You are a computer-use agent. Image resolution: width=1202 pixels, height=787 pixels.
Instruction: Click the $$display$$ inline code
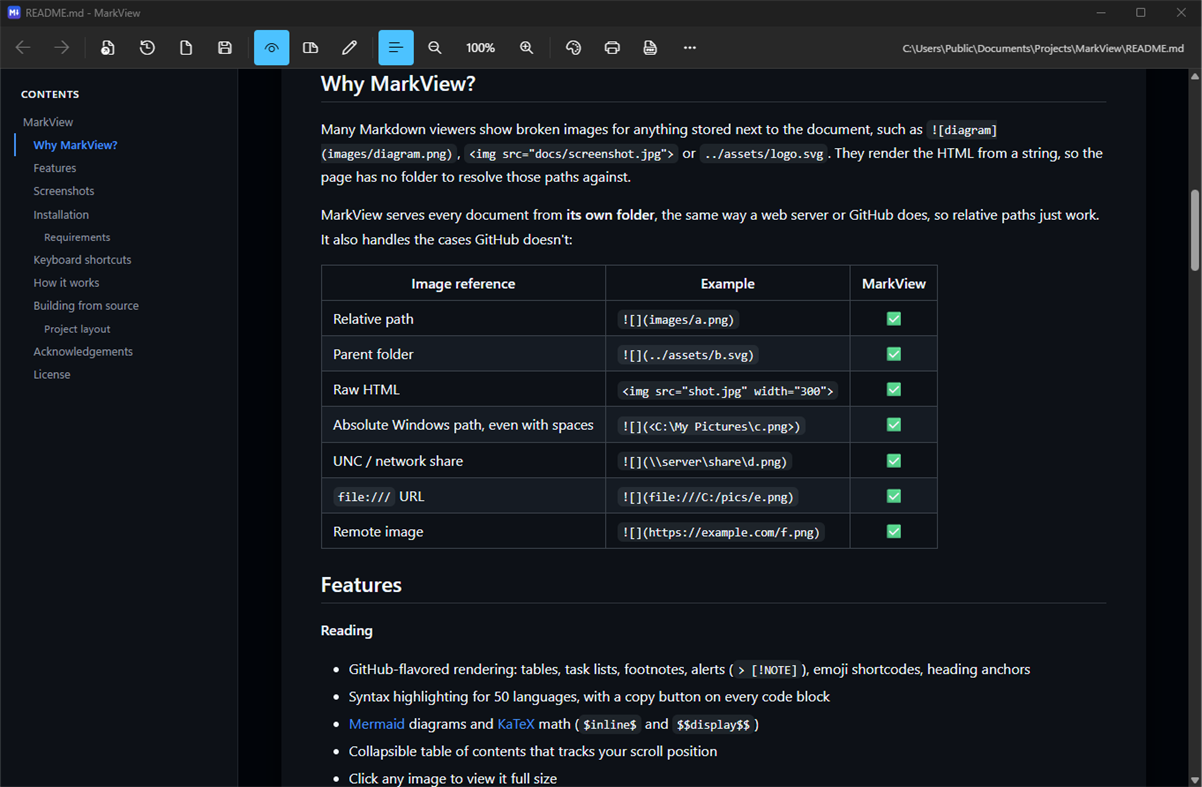tap(713, 725)
